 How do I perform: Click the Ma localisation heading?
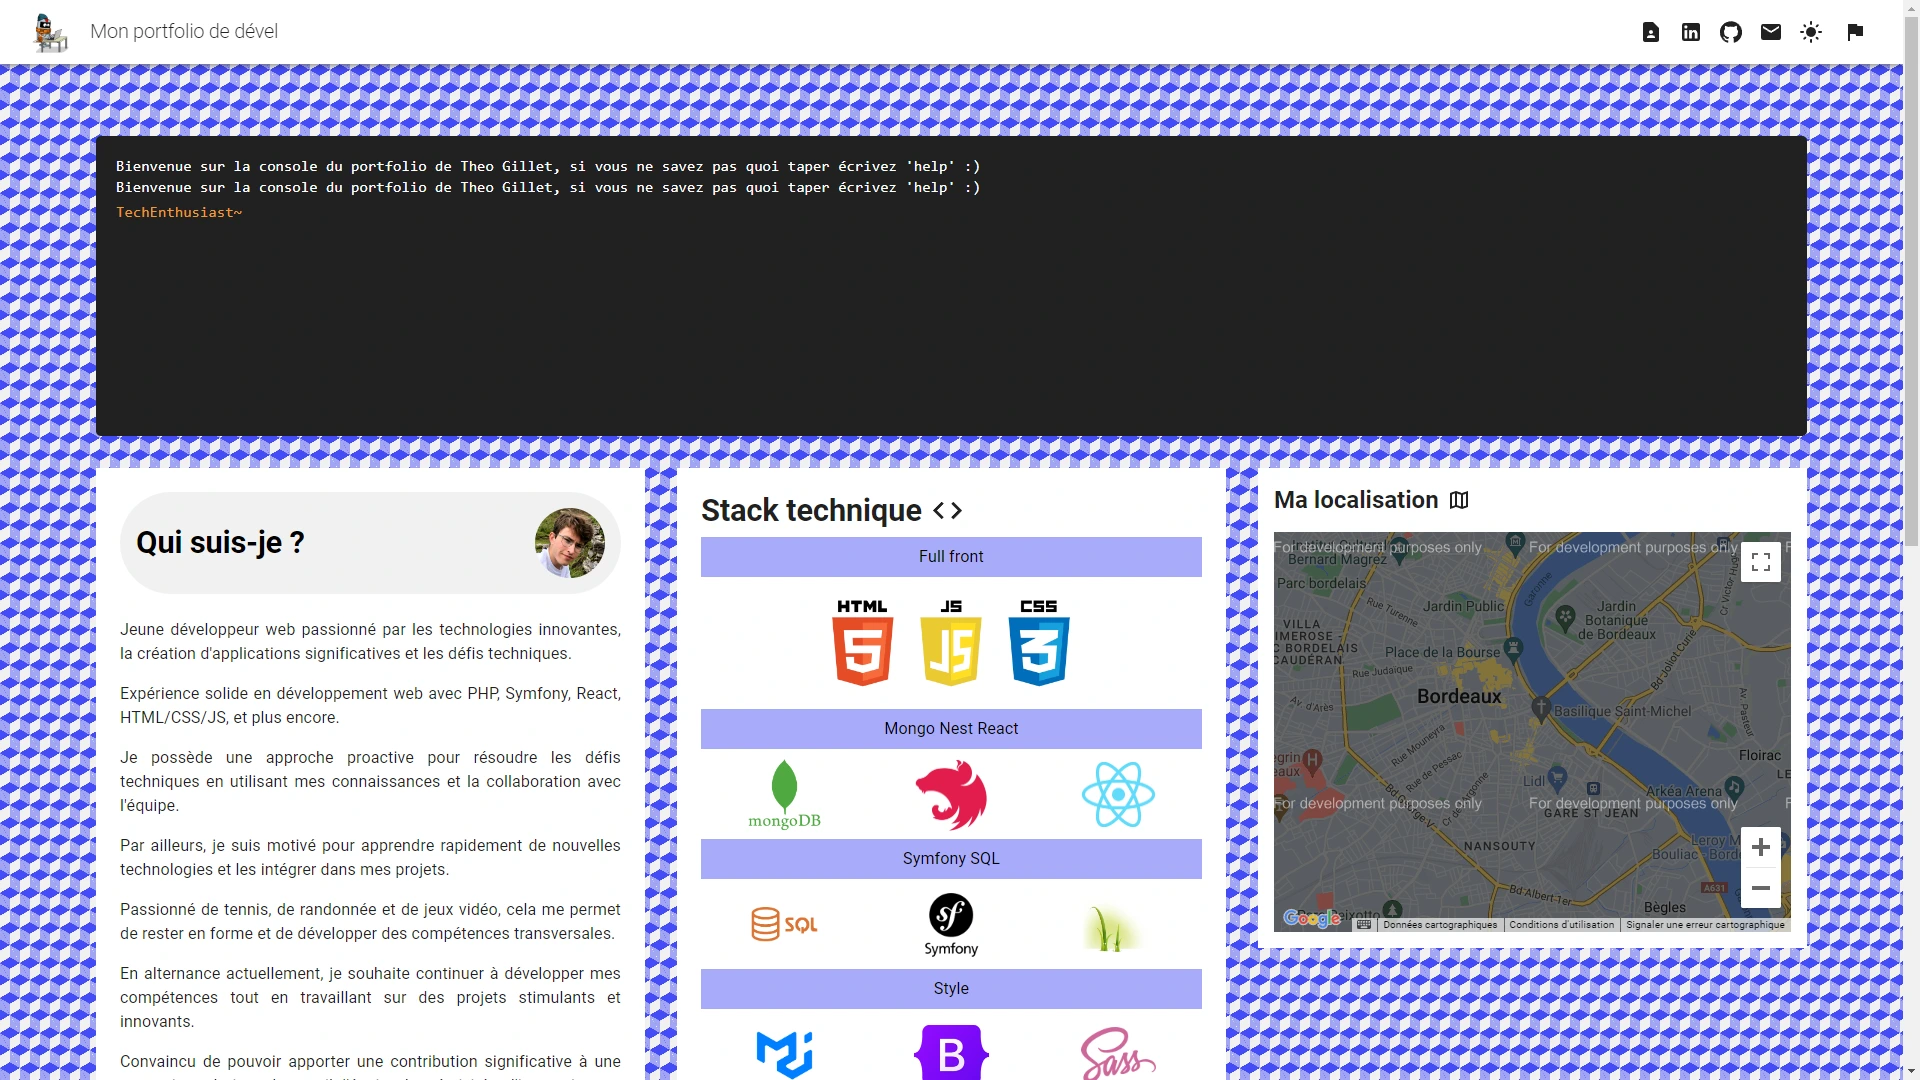click(x=1356, y=500)
